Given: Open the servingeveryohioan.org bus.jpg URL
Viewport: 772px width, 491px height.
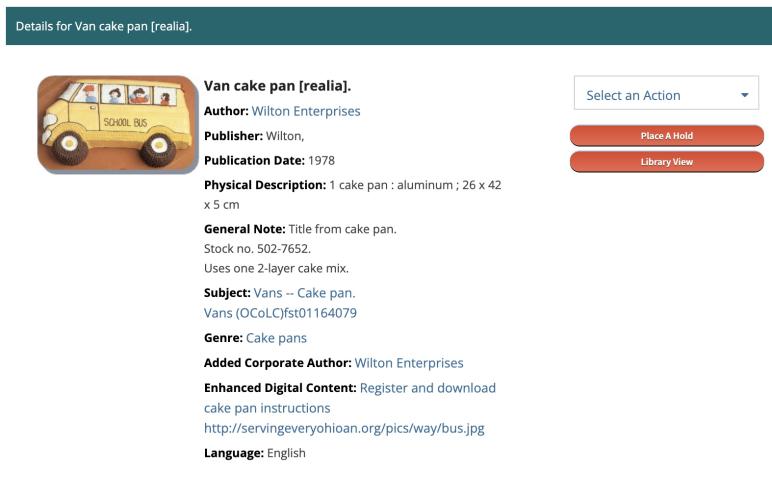Looking at the screenshot, I should 344,428.
